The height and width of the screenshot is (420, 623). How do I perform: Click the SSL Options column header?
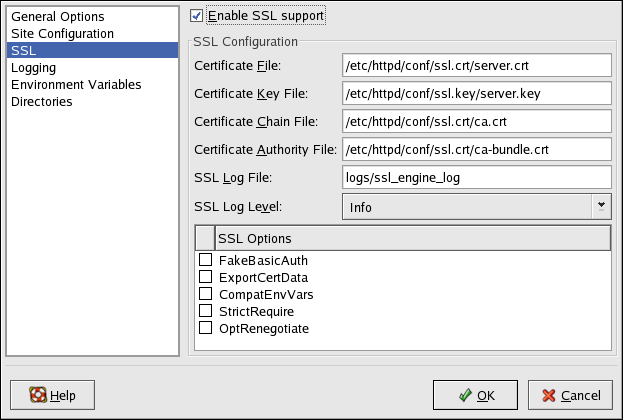click(x=411, y=239)
